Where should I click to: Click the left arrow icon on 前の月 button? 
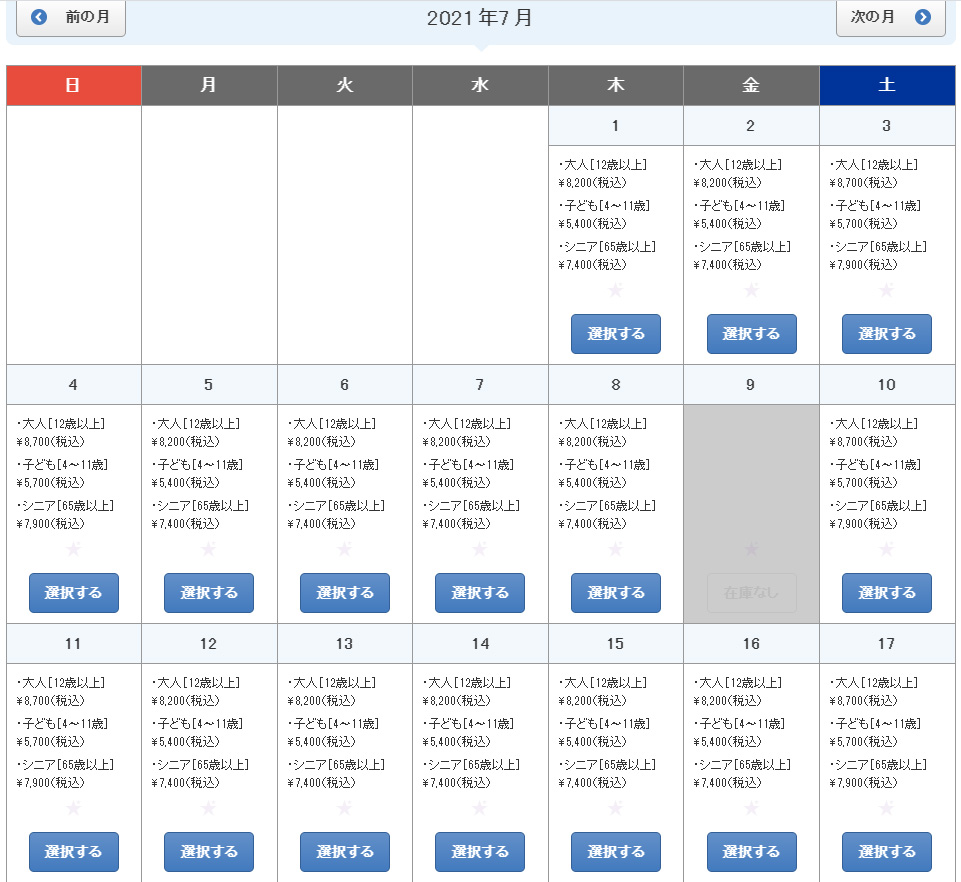coord(37,19)
